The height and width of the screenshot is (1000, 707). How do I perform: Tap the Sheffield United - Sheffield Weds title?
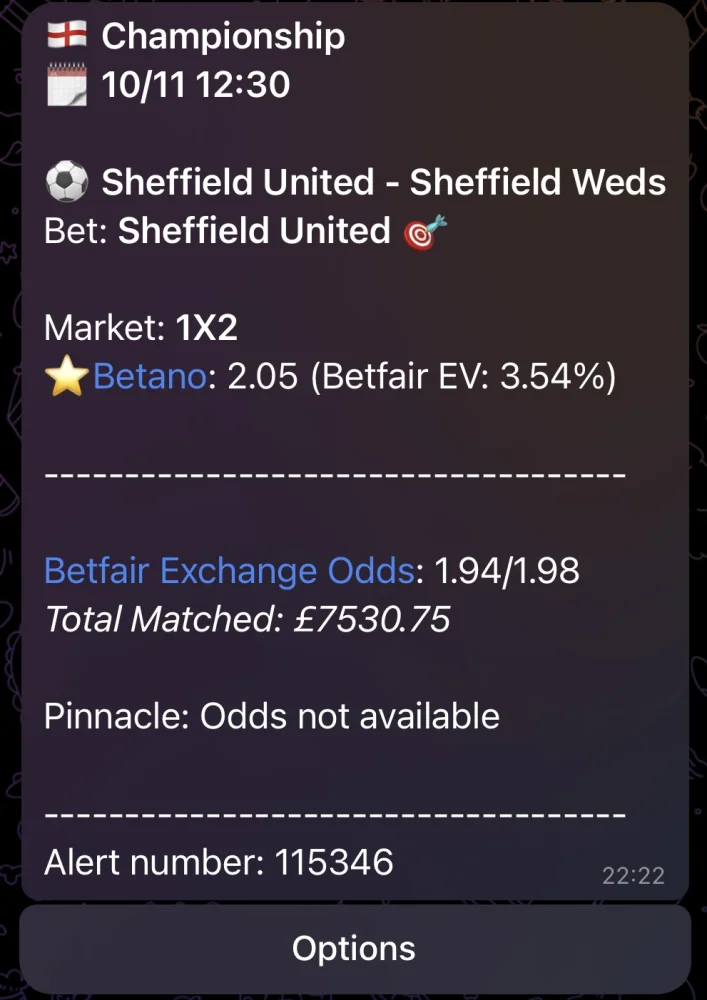click(384, 183)
